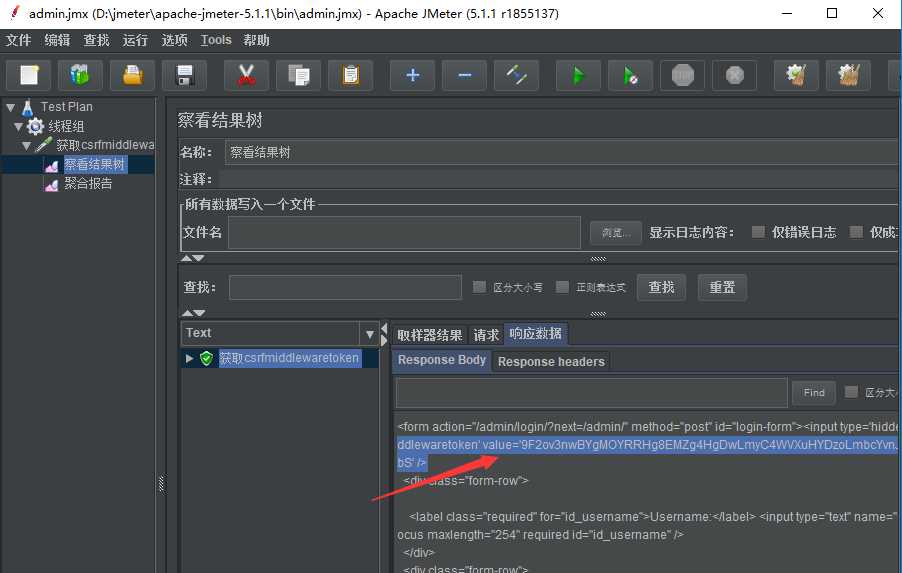Click the Test Plan flask icon
The height and width of the screenshot is (573, 902).
click(x=28, y=107)
